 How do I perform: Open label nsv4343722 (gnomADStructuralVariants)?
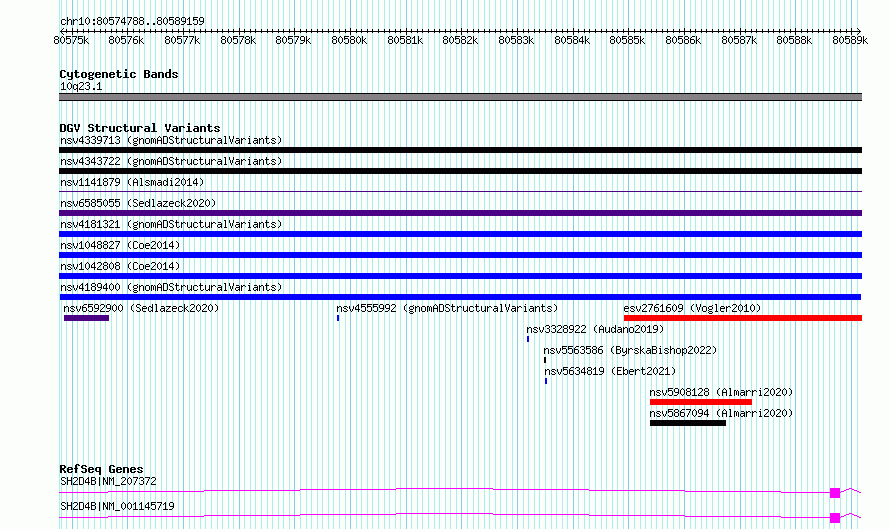(x=171, y=161)
